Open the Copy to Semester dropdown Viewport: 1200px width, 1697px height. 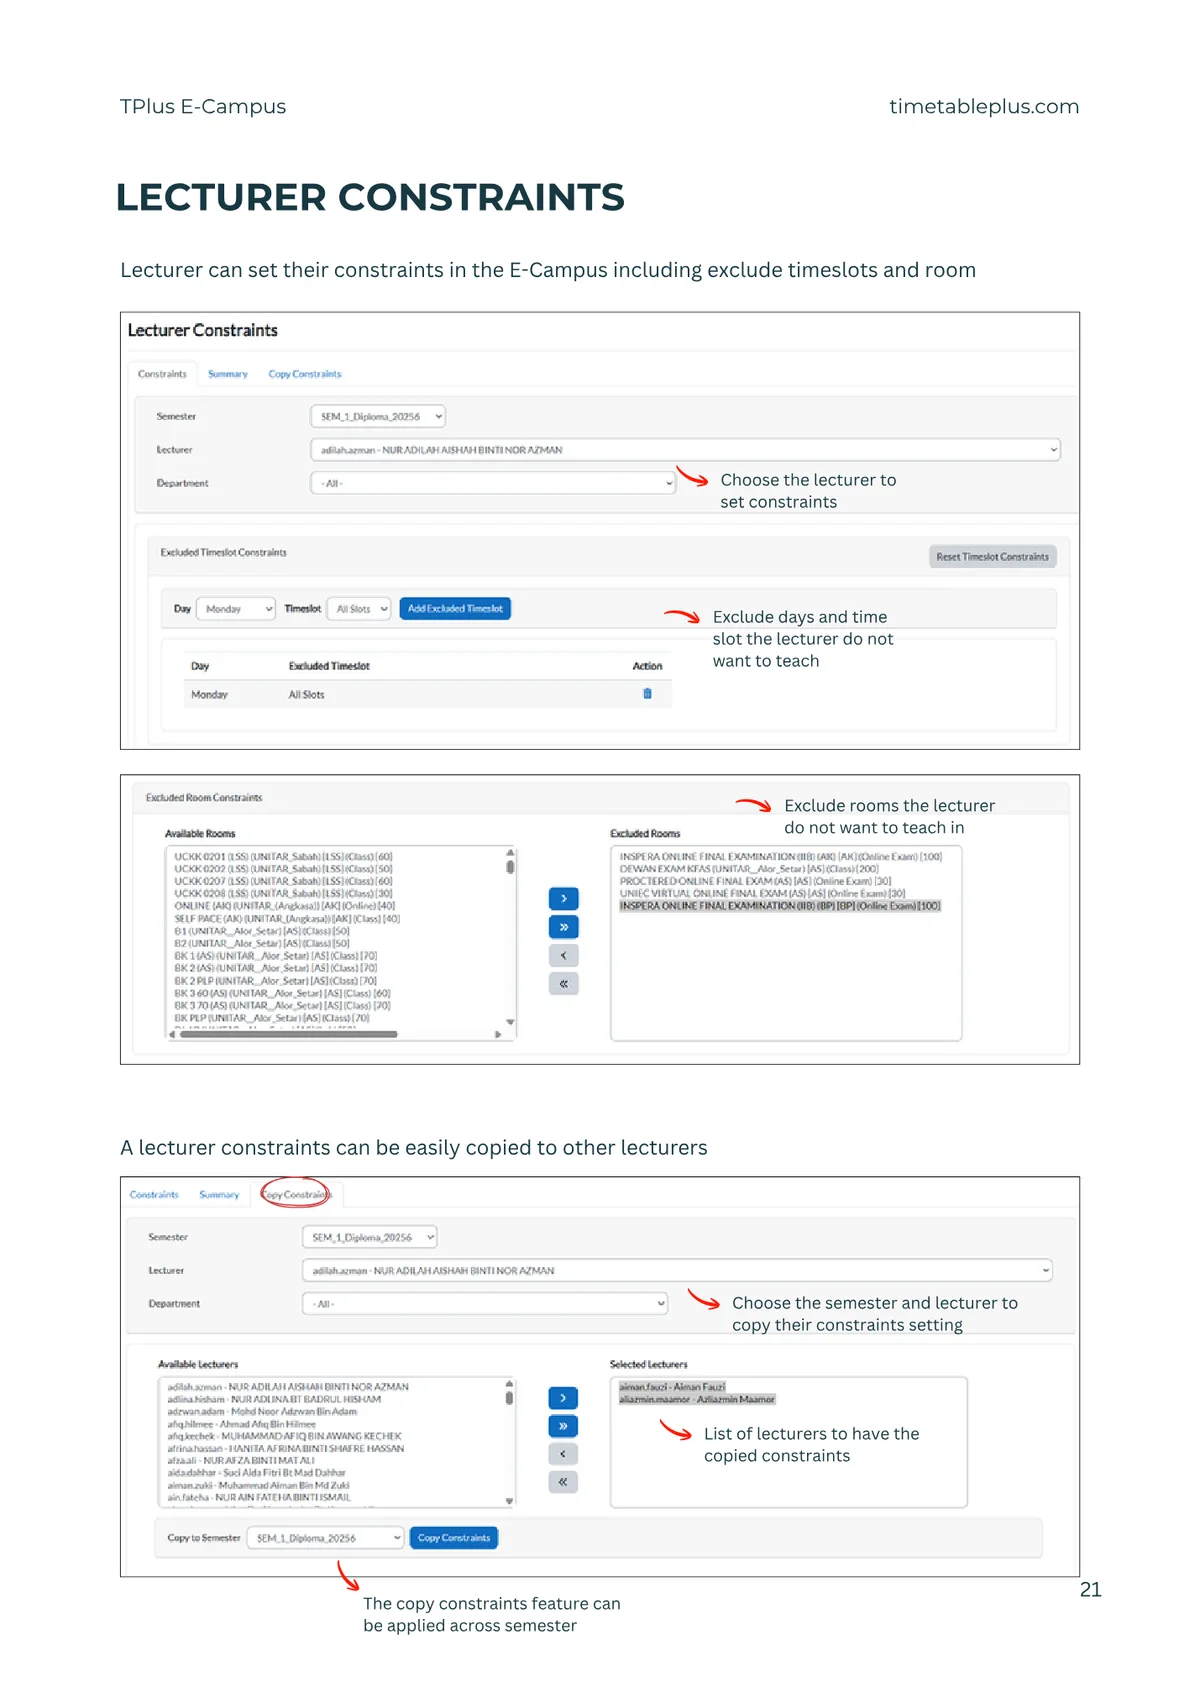(x=326, y=1538)
